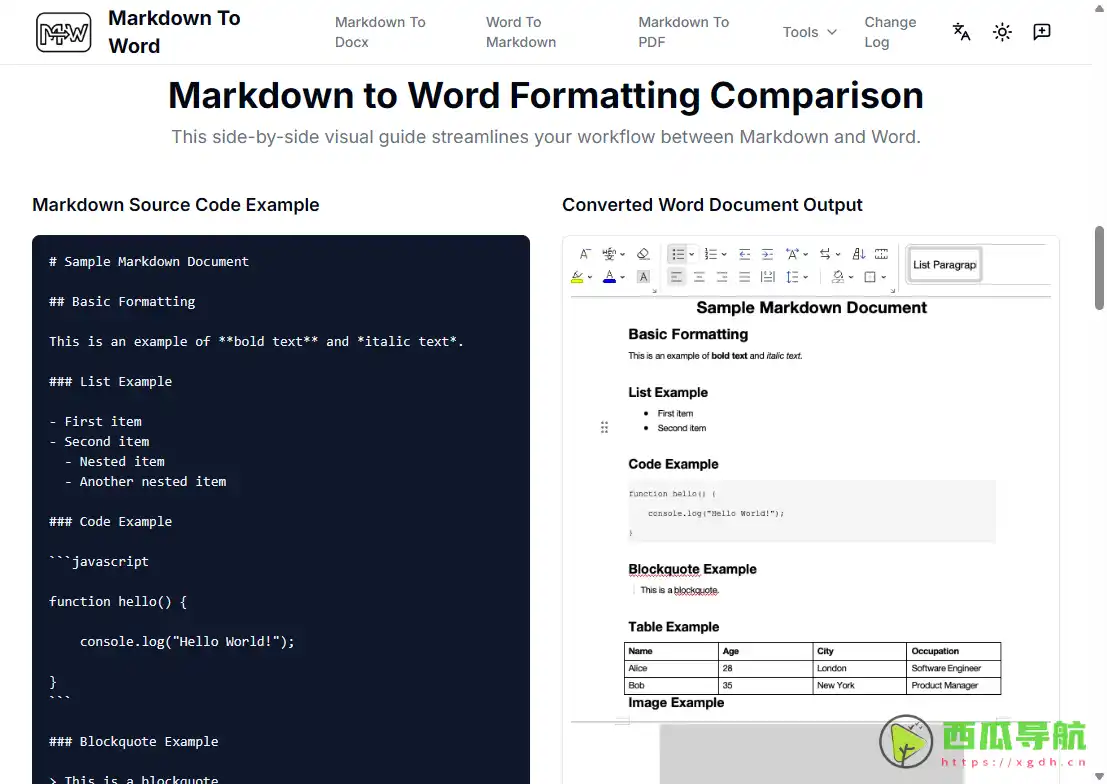Click the 'Occupation' table header cell
Screen dimensions: 1107x784
pos(953,651)
